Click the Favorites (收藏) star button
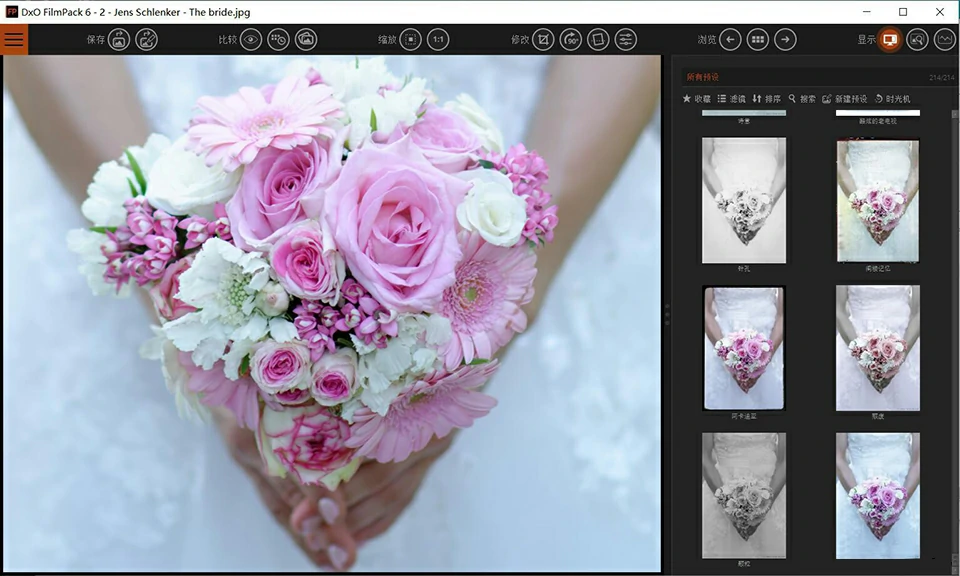Image resolution: width=960 pixels, height=576 pixels. coord(696,99)
